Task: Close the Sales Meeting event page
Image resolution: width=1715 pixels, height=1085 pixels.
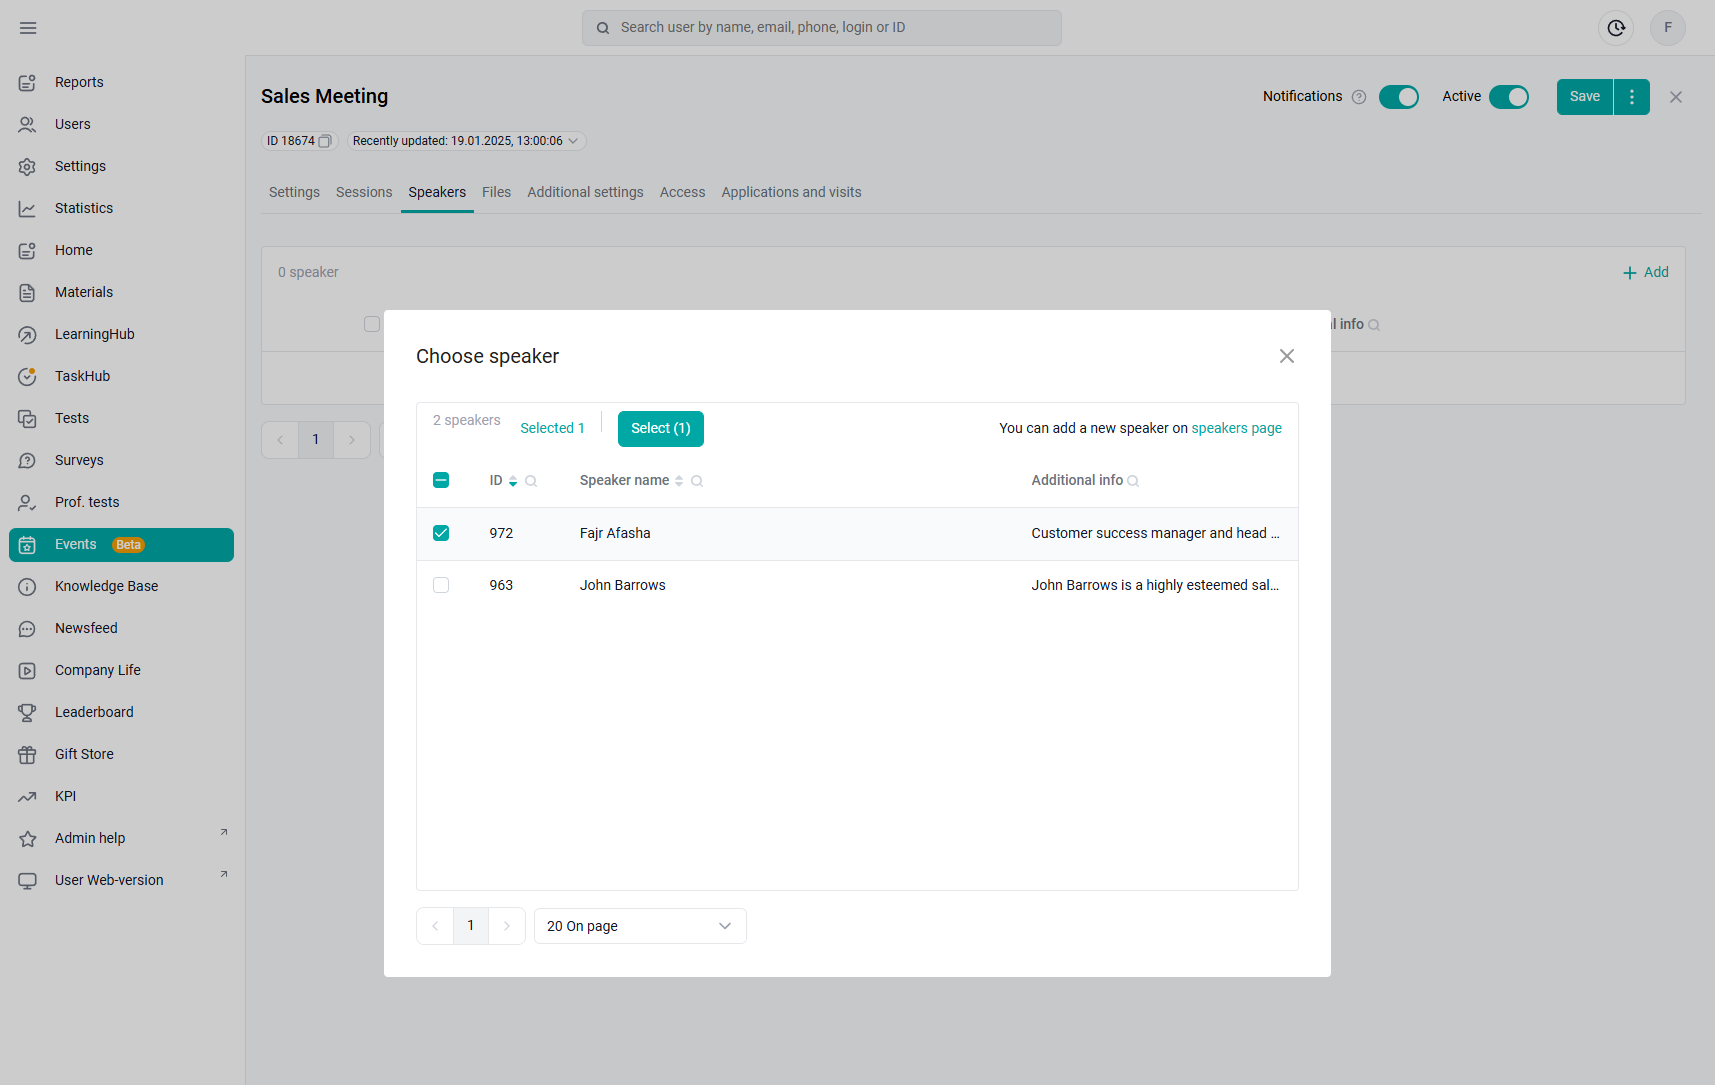Action: point(1676,97)
